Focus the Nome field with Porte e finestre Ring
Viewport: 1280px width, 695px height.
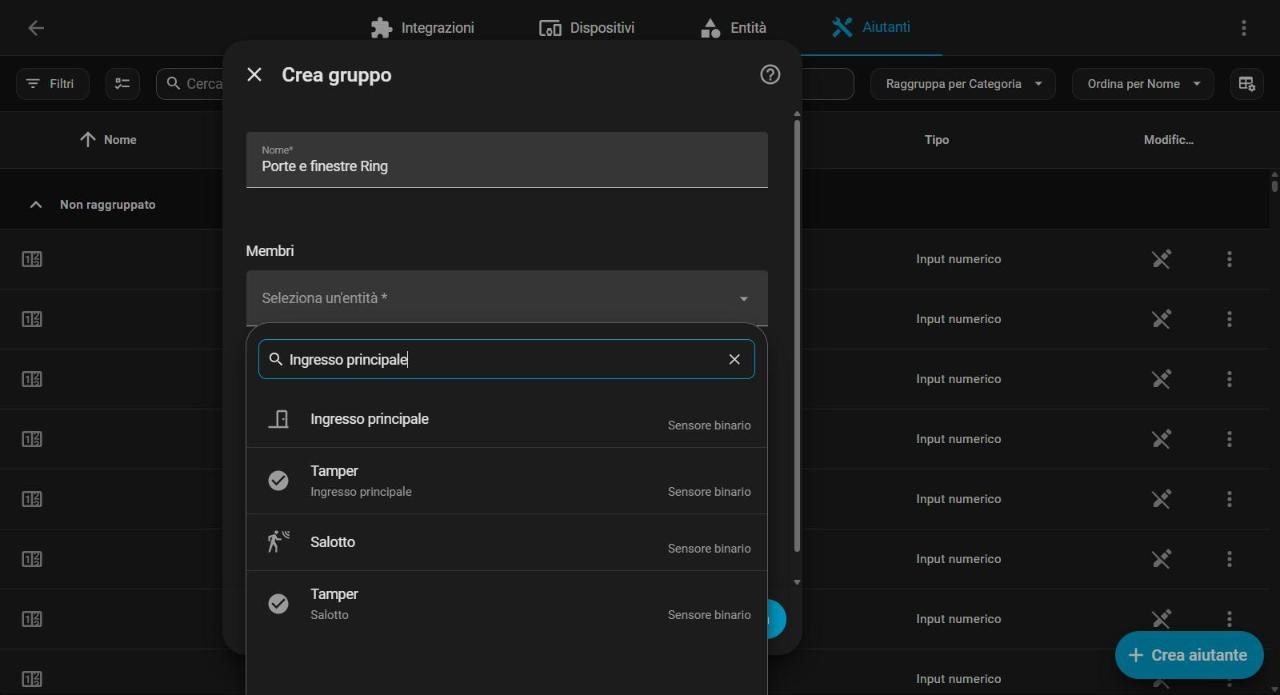(507, 160)
